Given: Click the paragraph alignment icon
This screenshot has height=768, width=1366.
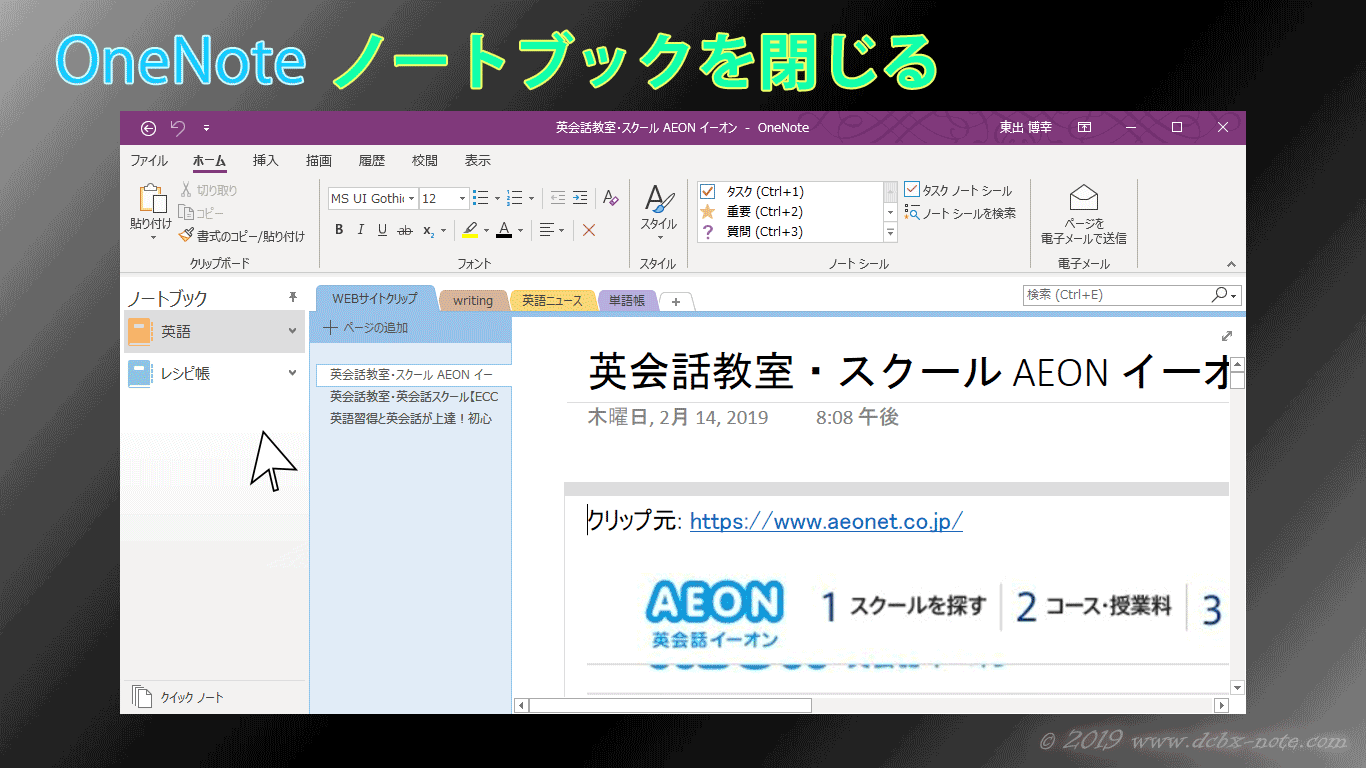Looking at the screenshot, I should pos(547,230).
